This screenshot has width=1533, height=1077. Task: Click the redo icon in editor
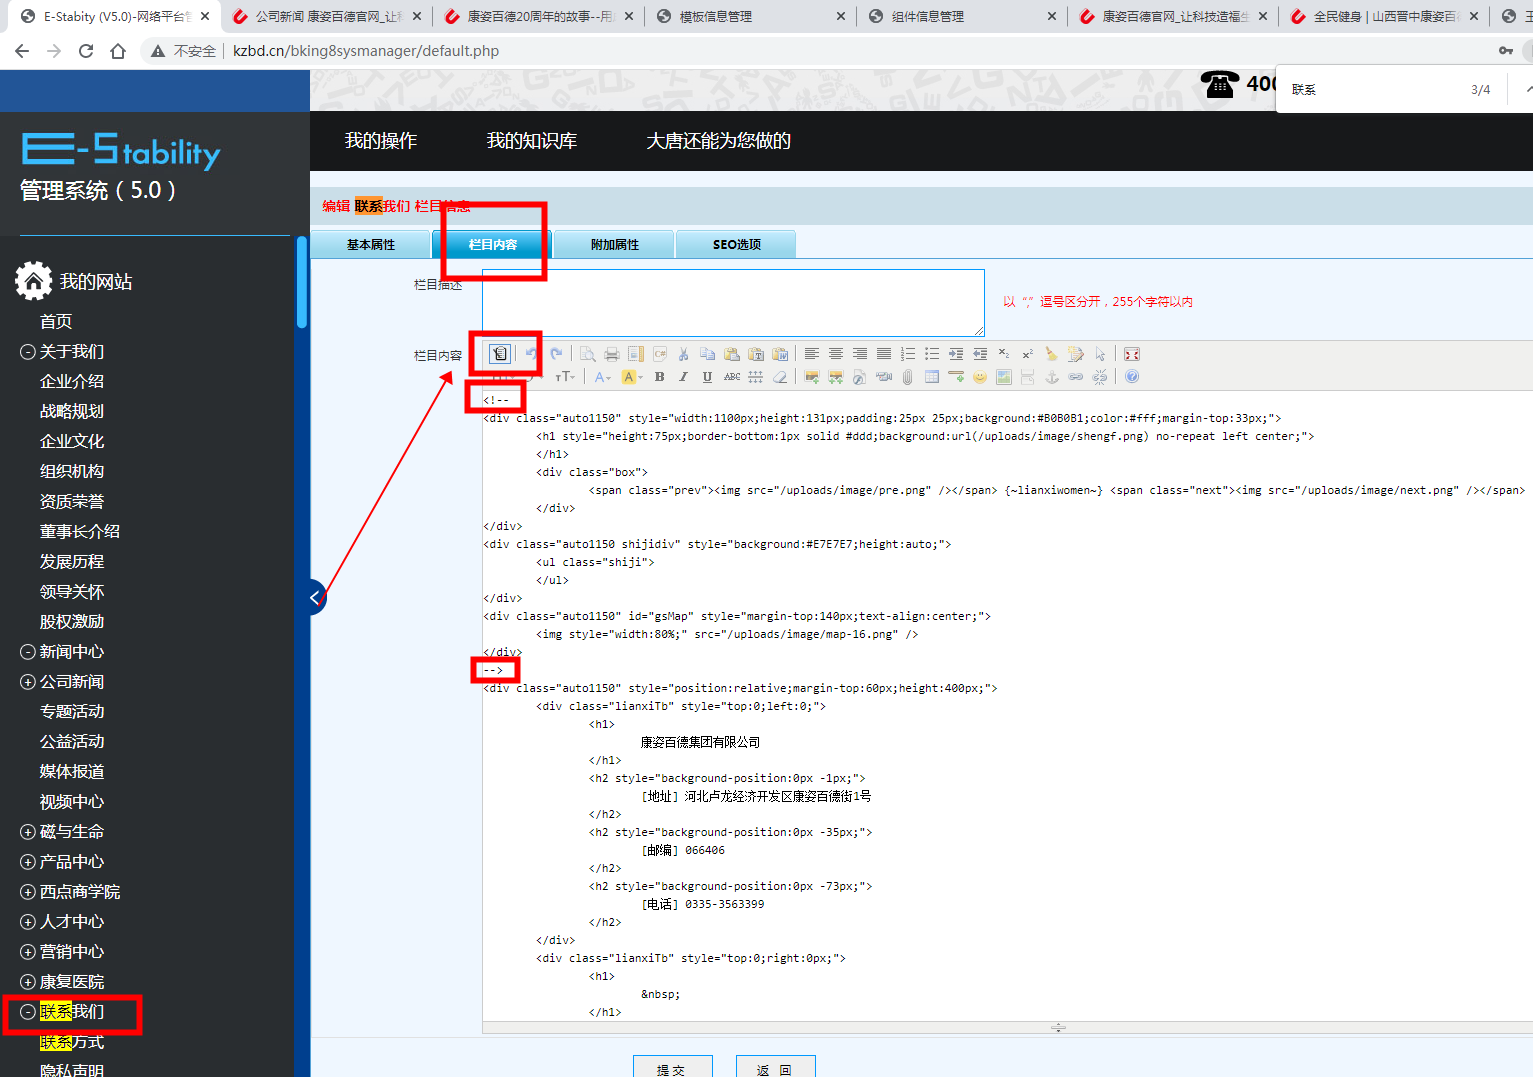click(x=556, y=354)
